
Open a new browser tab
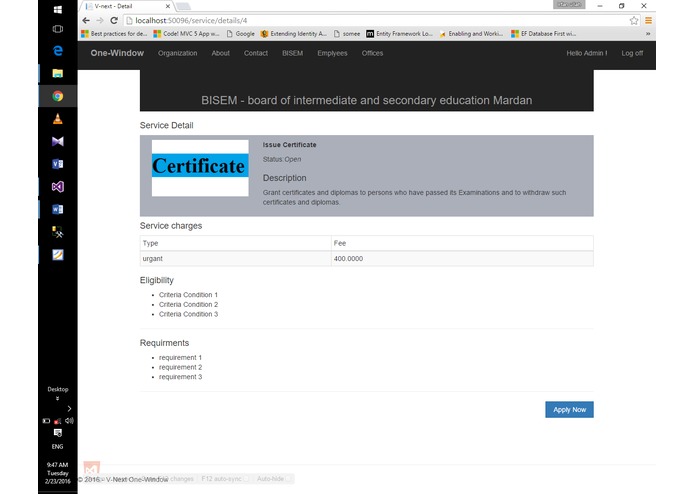tap(183, 6)
